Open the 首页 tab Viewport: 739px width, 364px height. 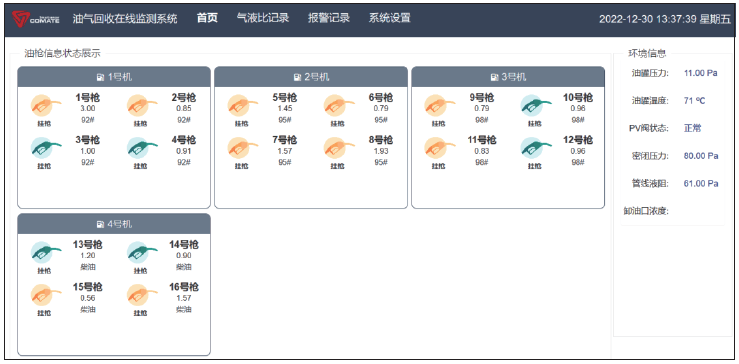207,18
